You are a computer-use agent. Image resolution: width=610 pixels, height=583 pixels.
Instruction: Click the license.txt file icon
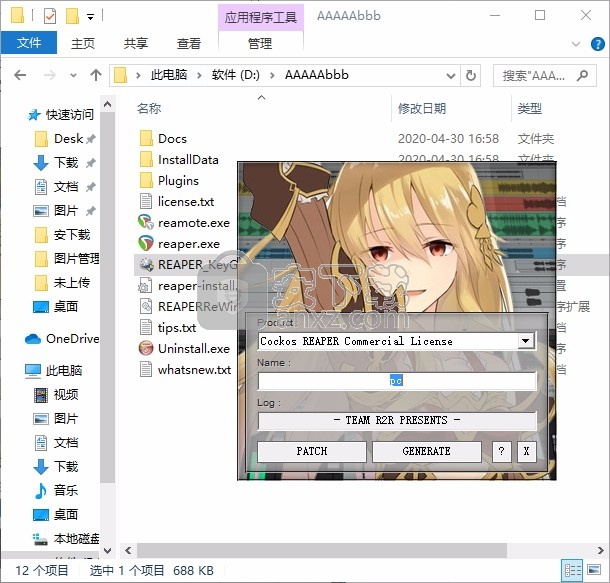pos(146,201)
